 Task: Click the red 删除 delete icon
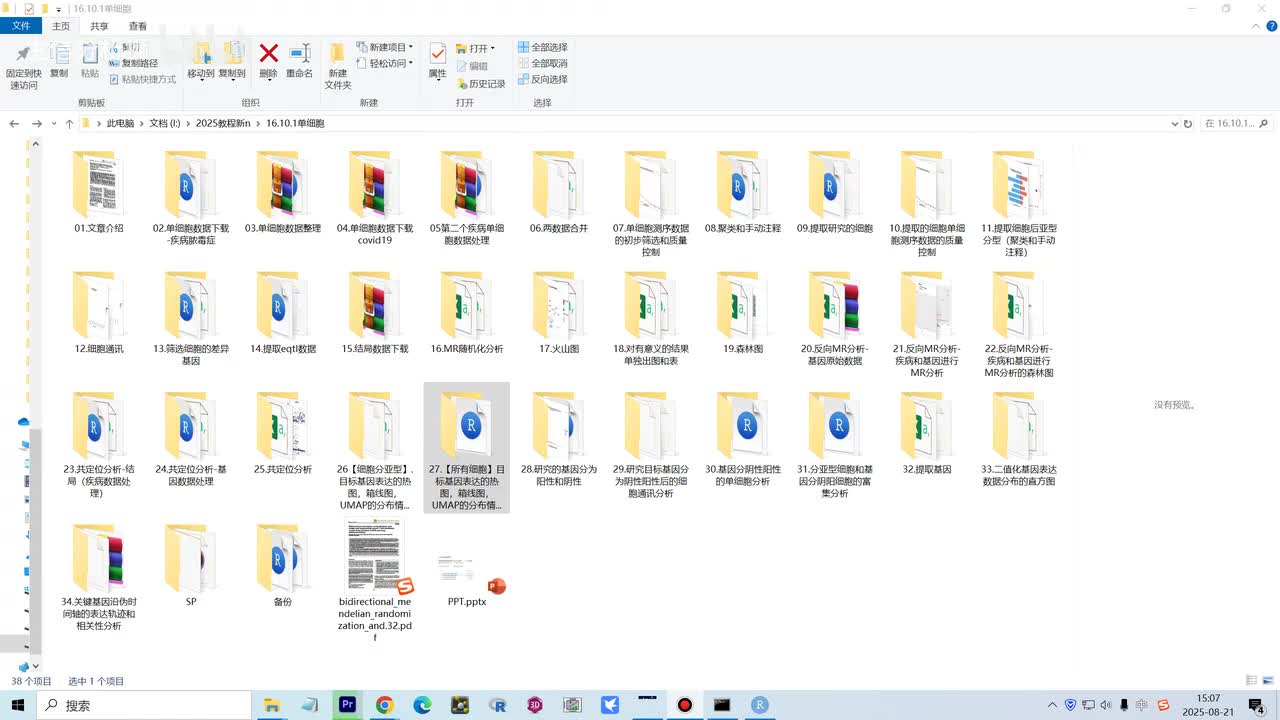point(268,53)
